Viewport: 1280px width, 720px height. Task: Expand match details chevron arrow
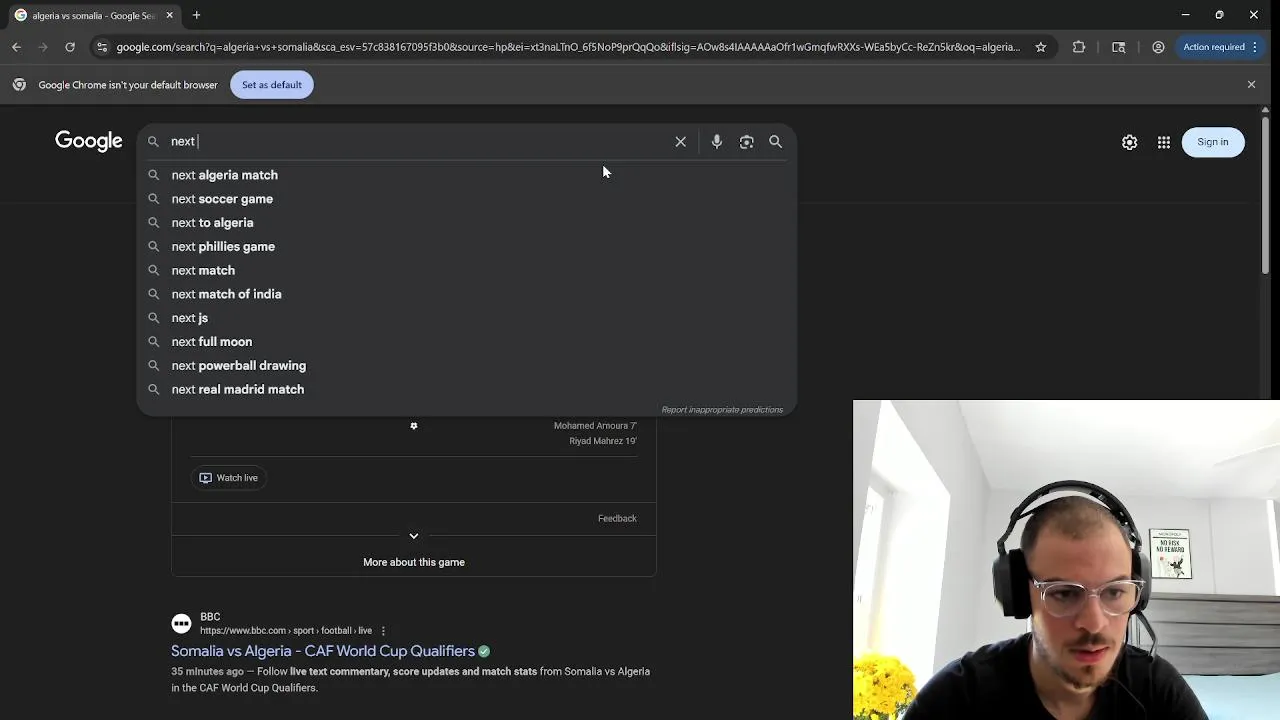[414, 537]
